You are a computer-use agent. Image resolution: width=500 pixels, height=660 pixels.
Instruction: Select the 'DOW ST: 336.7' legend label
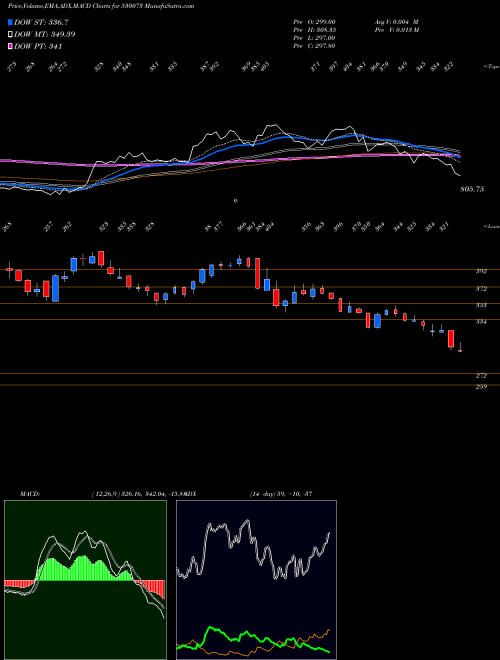(41, 22)
